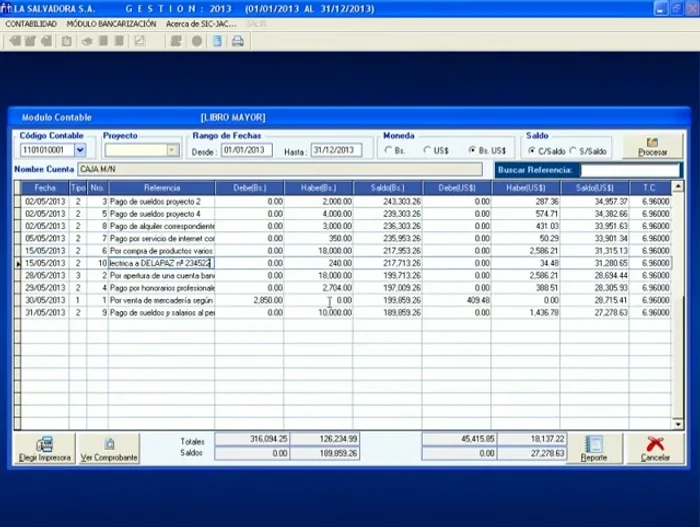This screenshot has height=527, width=700.
Task: Click the Hasta date field
Action: click(335, 150)
